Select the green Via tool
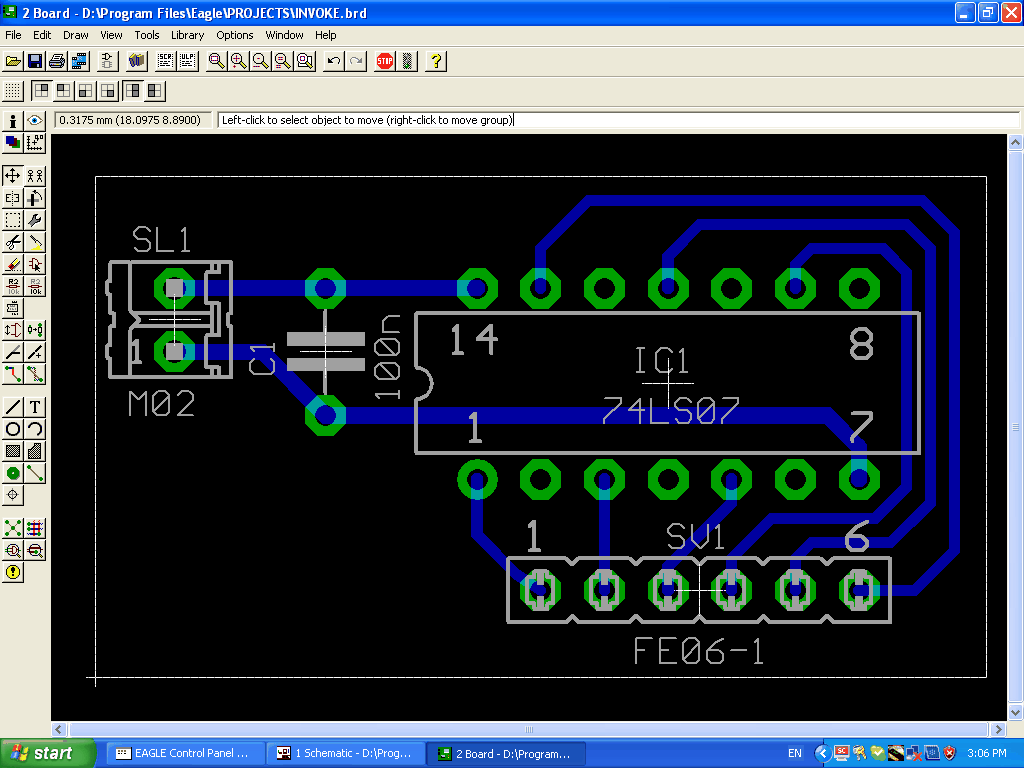The height and width of the screenshot is (768, 1024). tap(13, 473)
